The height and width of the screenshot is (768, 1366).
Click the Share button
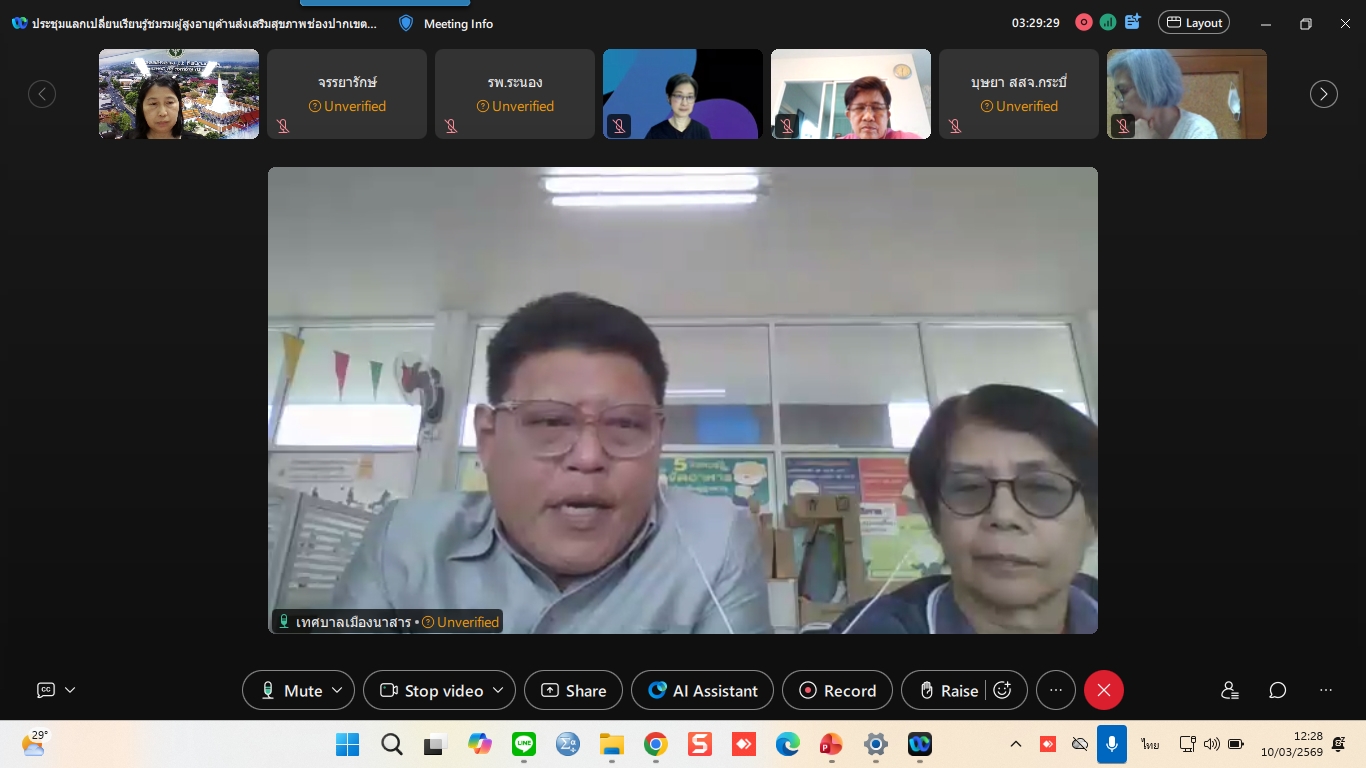point(573,690)
